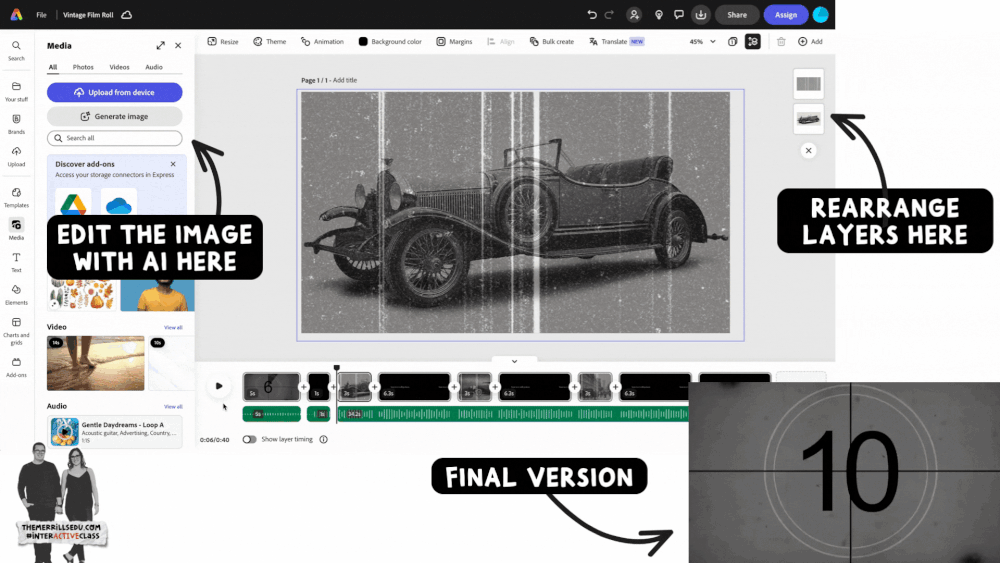Click the info icon beside layer timing
1000x563 pixels.
click(x=323, y=439)
